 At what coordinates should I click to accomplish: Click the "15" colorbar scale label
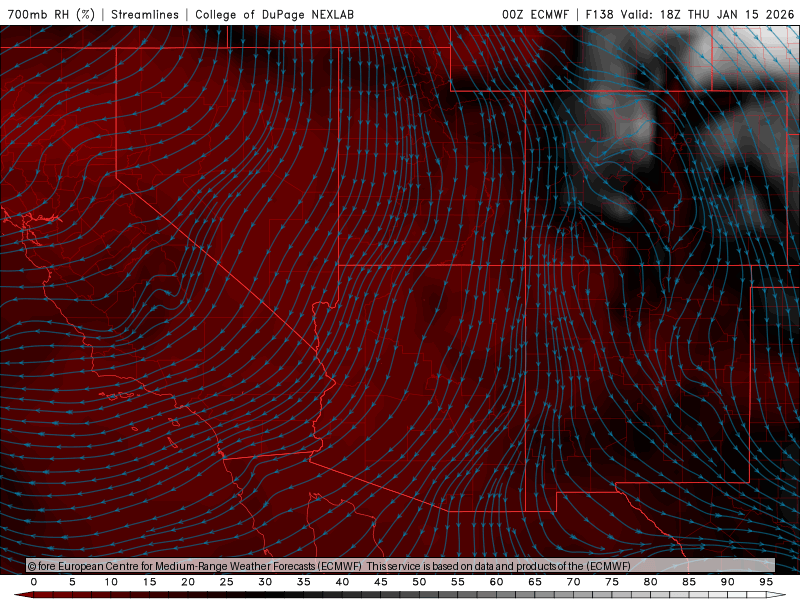(x=149, y=582)
